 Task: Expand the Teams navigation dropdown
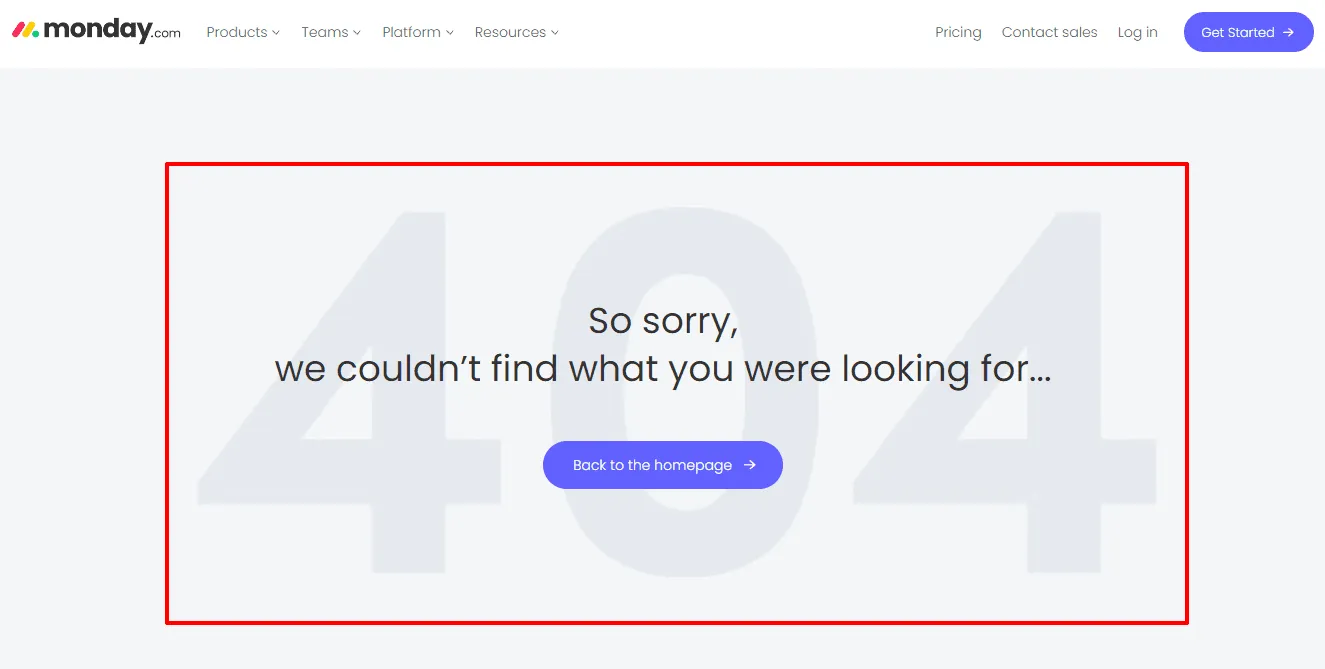pos(324,32)
